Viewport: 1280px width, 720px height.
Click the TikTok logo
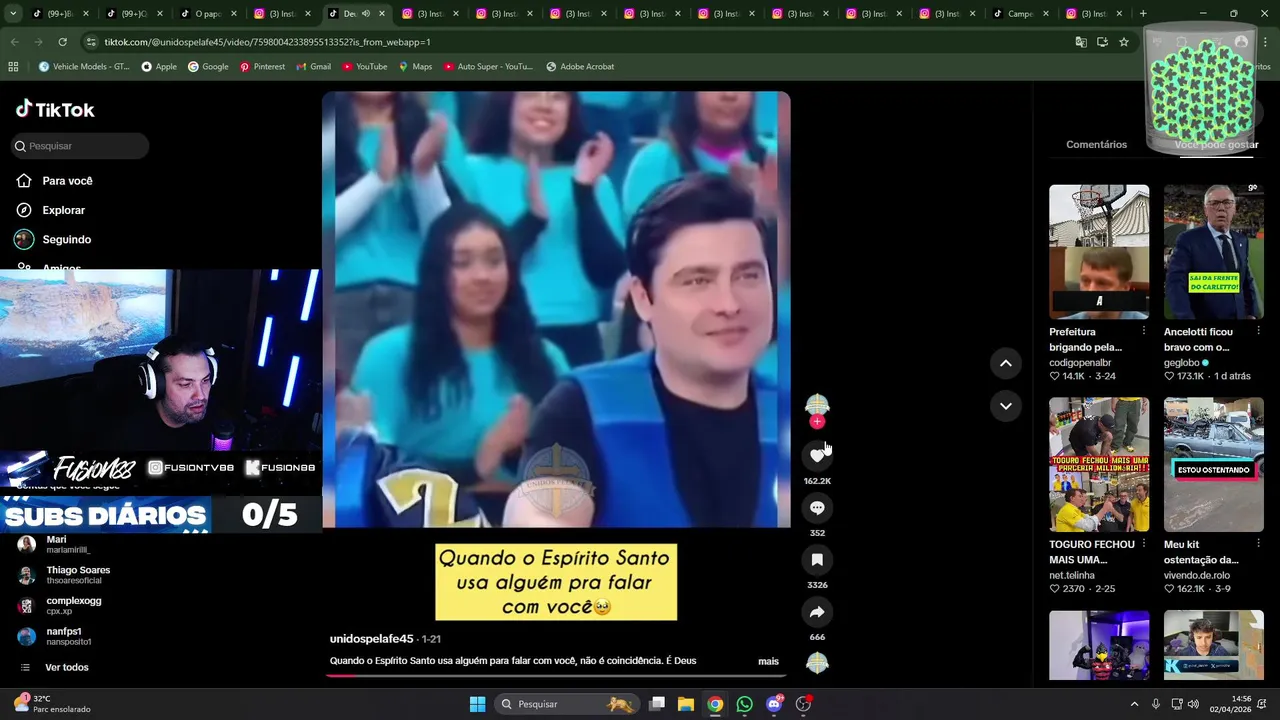tap(55, 109)
